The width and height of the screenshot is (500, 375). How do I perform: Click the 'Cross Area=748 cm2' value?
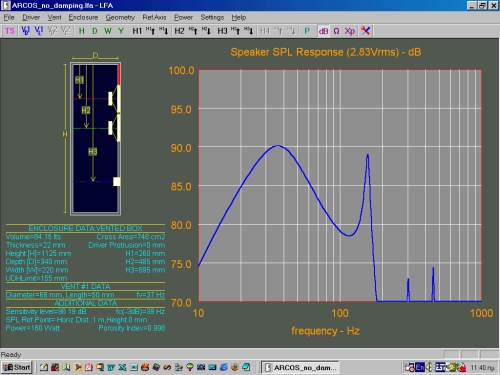(x=131, y=237)
